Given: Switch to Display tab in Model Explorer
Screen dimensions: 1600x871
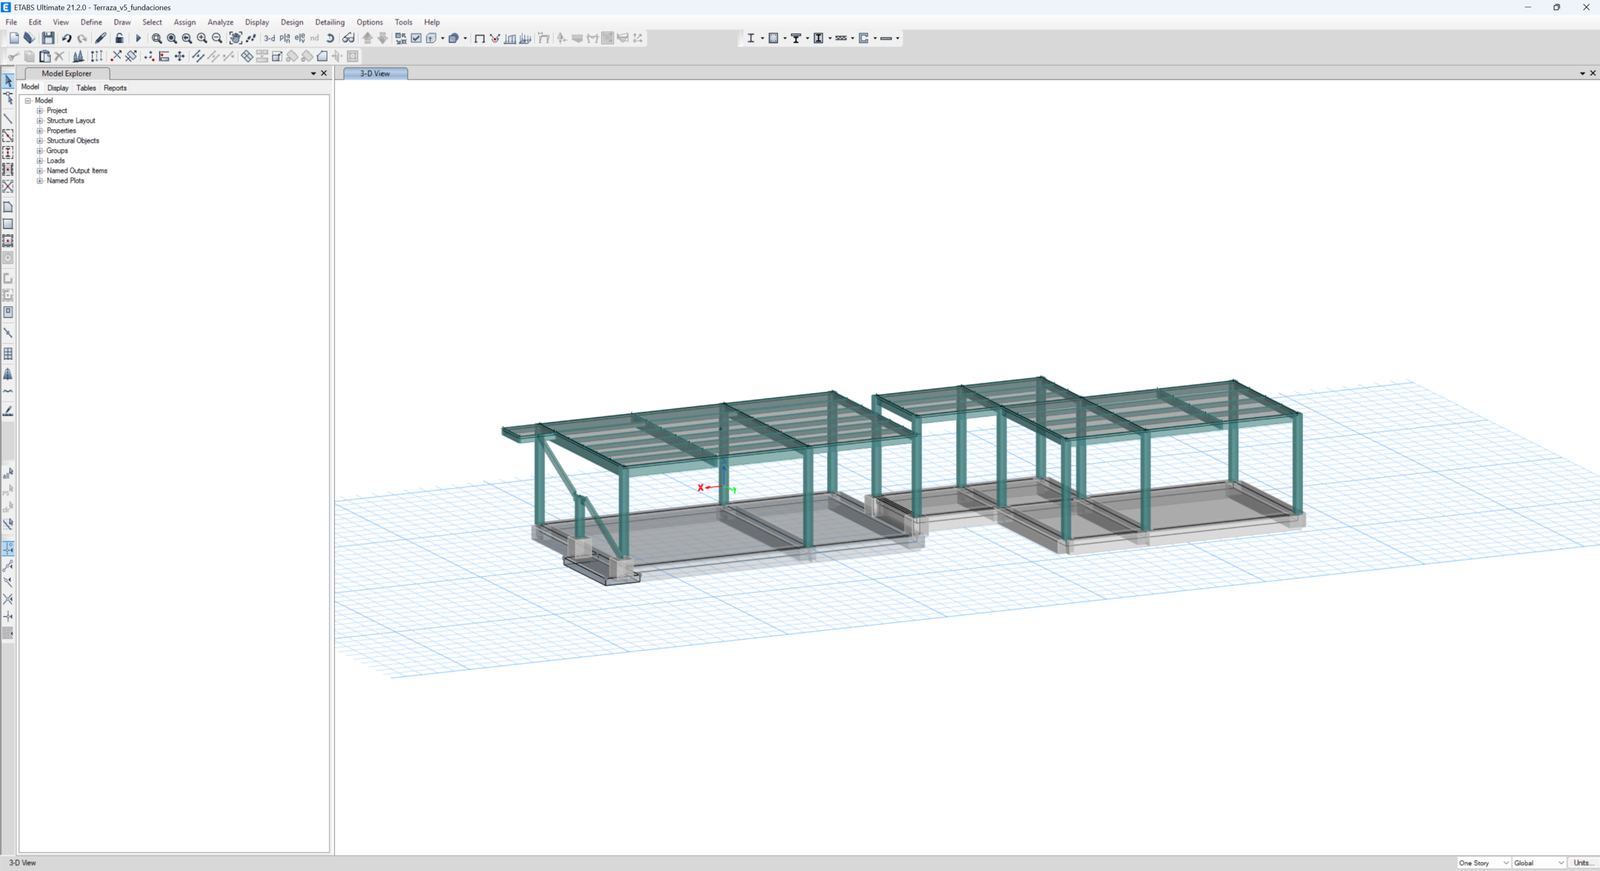Looking at the screenshot, I should point(58,88).
